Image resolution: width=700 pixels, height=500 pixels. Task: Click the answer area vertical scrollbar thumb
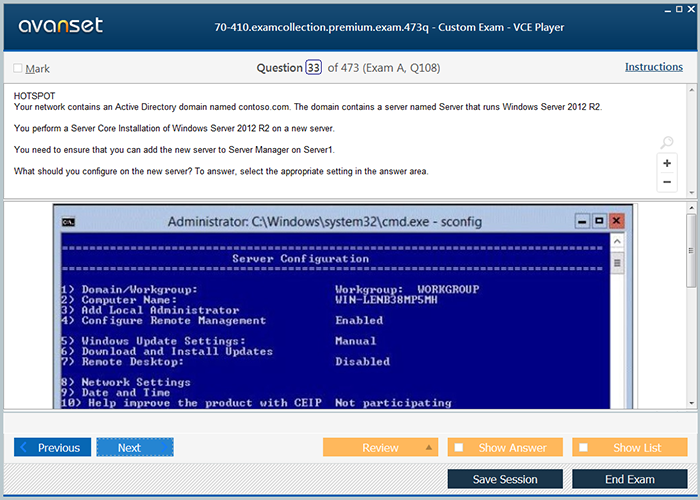[x=692, y=250]
